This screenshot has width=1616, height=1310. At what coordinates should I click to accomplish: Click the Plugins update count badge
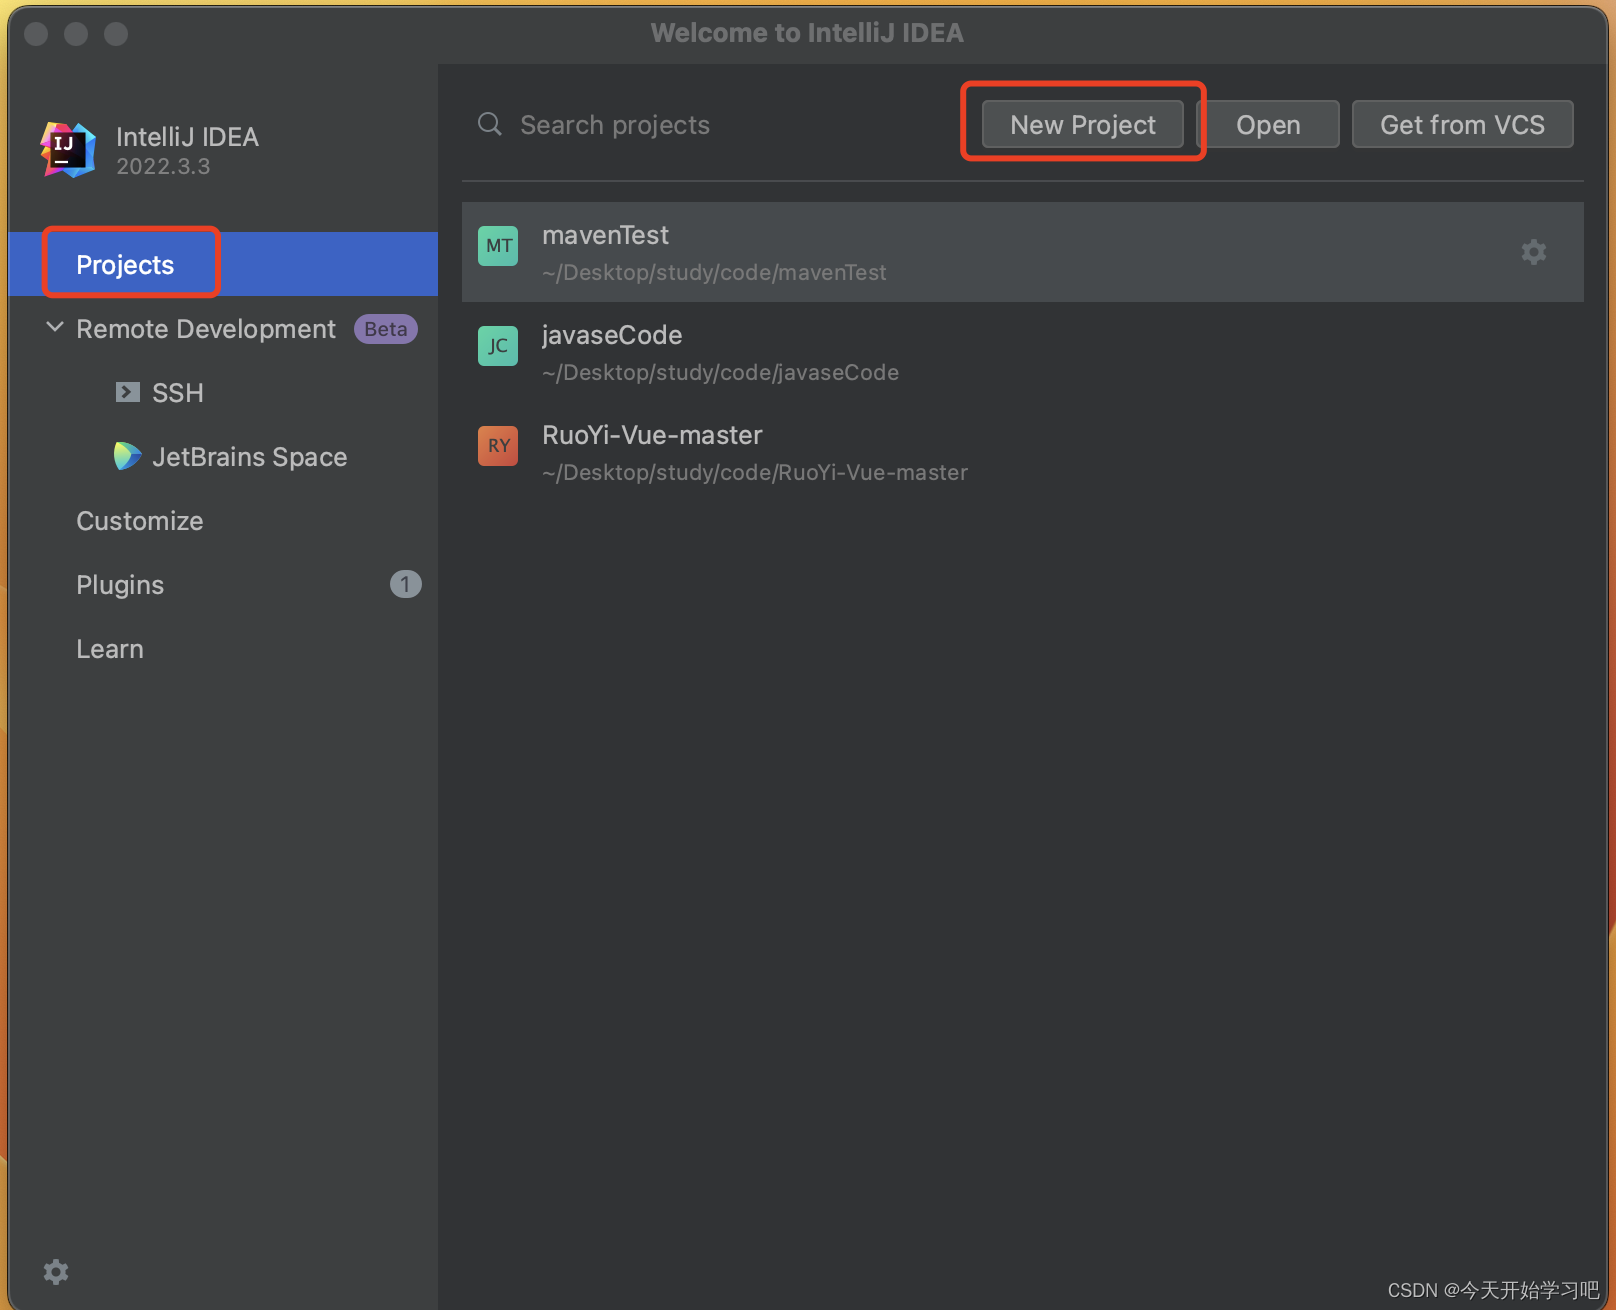click(405, 584)
